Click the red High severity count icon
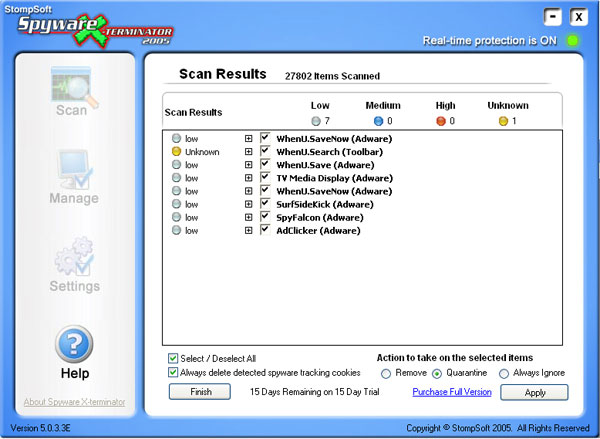600x439 pixels. [441, 121]
